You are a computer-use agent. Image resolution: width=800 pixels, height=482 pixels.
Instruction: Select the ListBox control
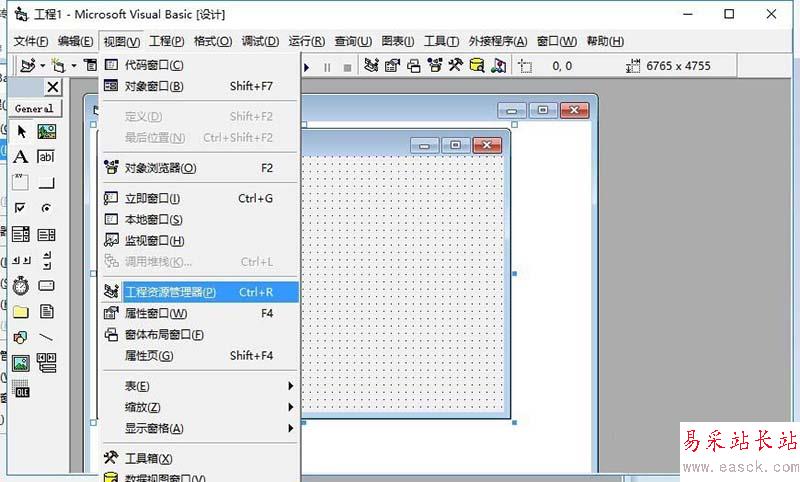pyautogui.click(x=46, y=234)
